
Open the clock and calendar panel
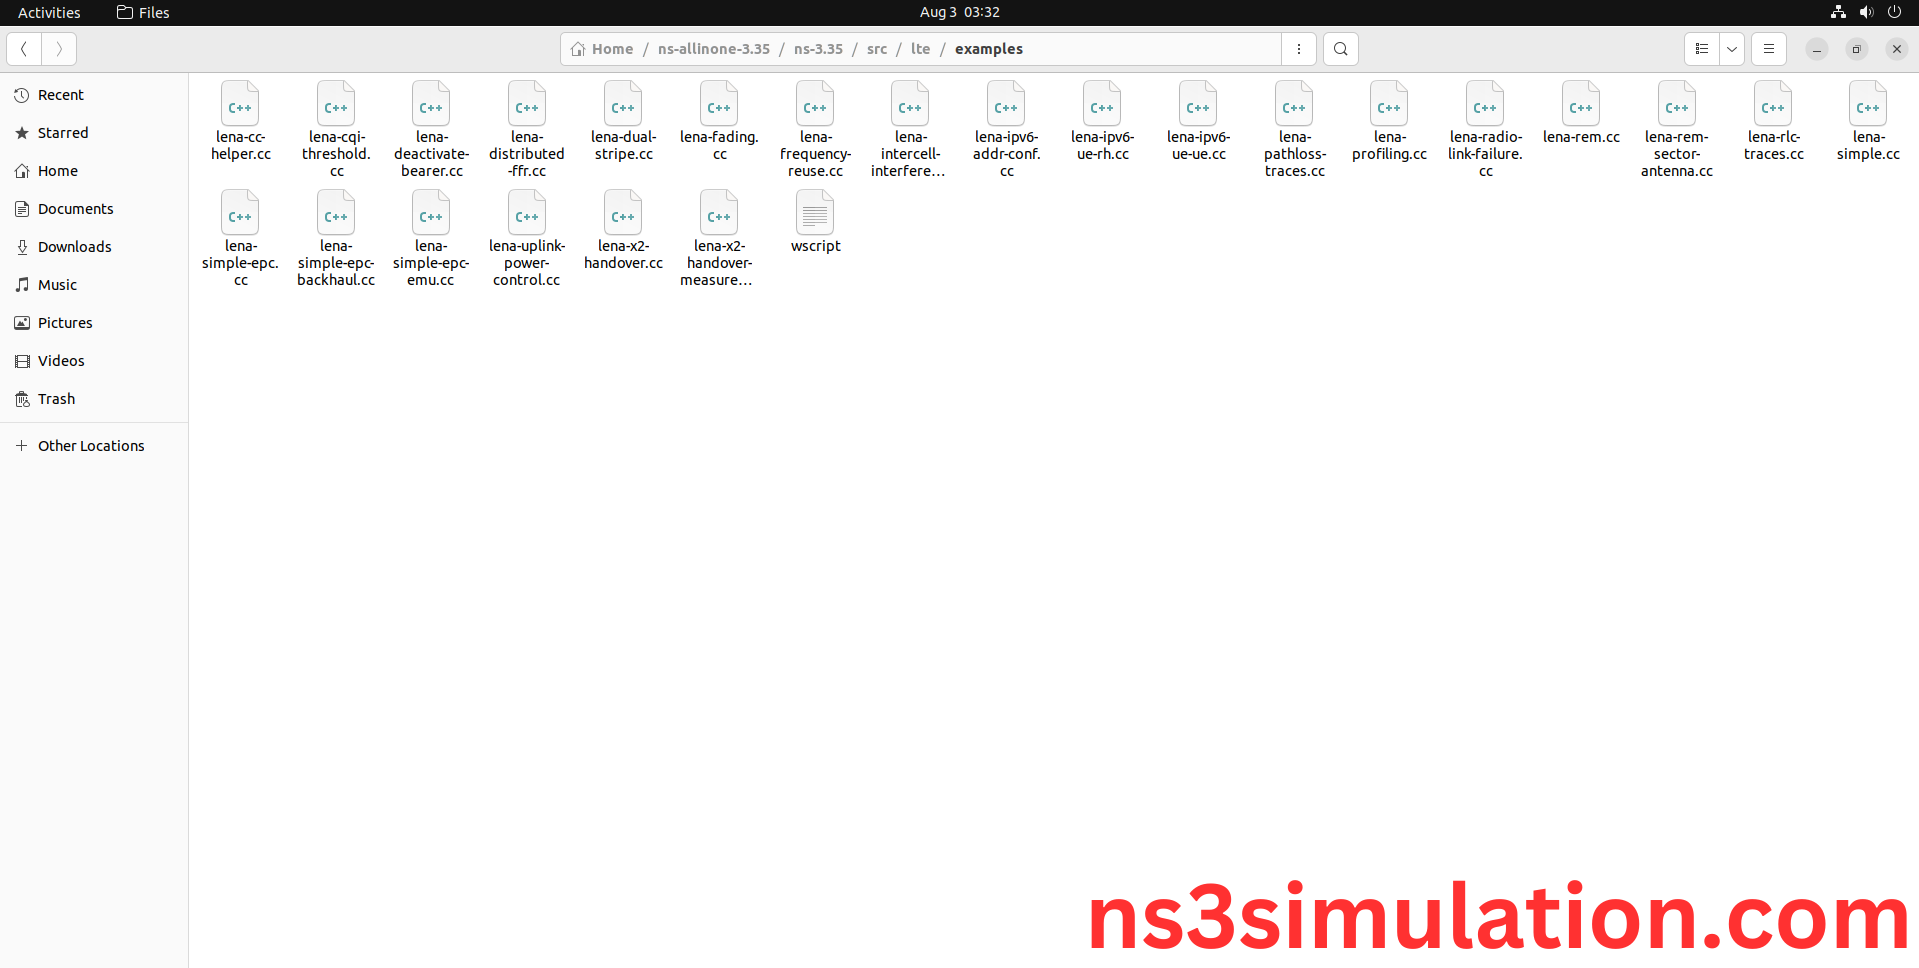point(960,12)
